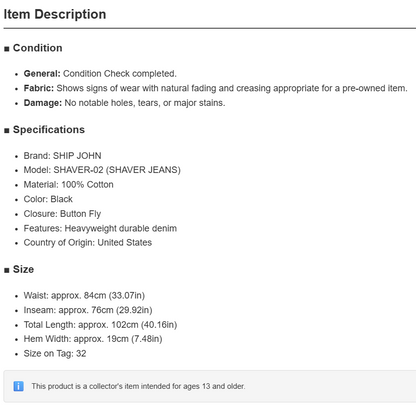This screenshot has height=413, width=416.
Task: Click the Item Description heading
Action: point(55,14)
